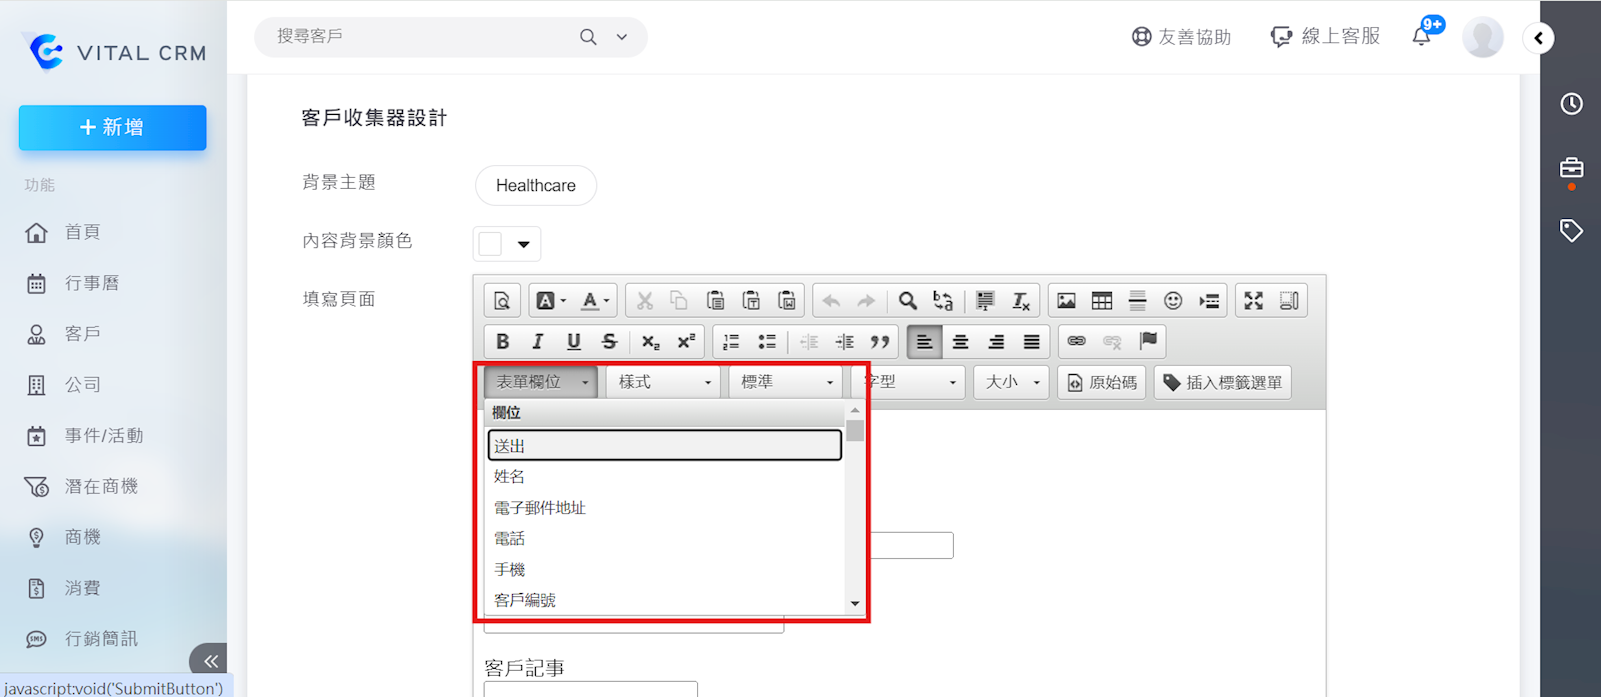
Task: Click the find magnifier in toolbar
Action: (907, 301)
